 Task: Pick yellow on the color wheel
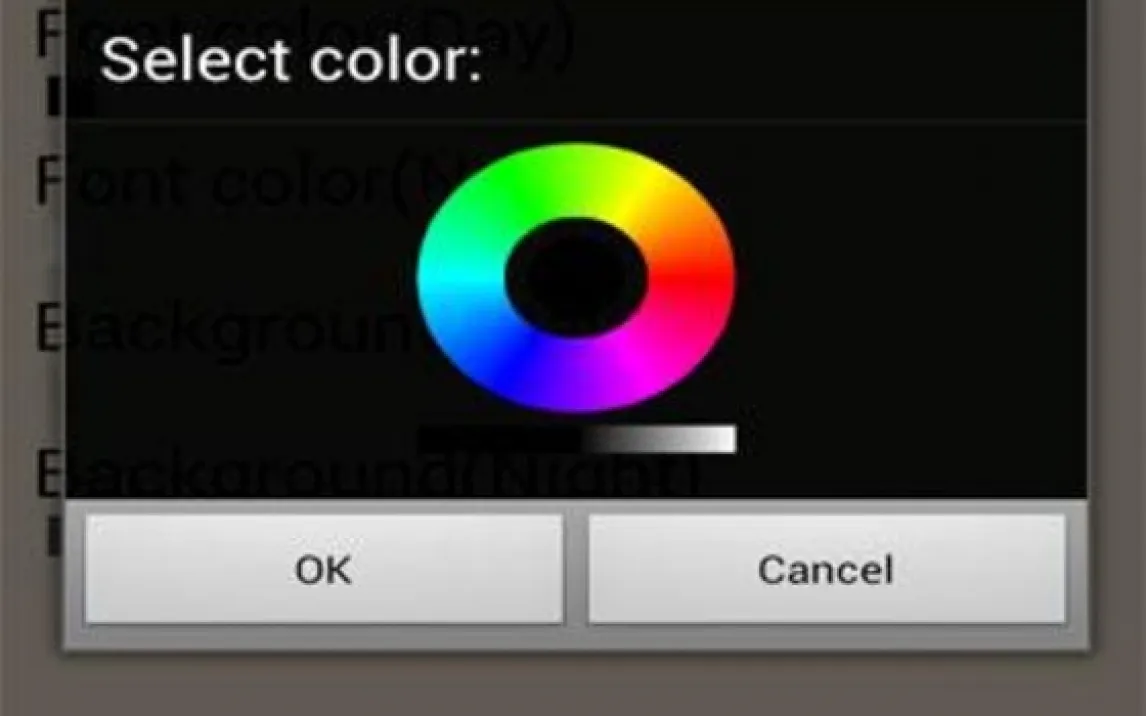(636, 191)
